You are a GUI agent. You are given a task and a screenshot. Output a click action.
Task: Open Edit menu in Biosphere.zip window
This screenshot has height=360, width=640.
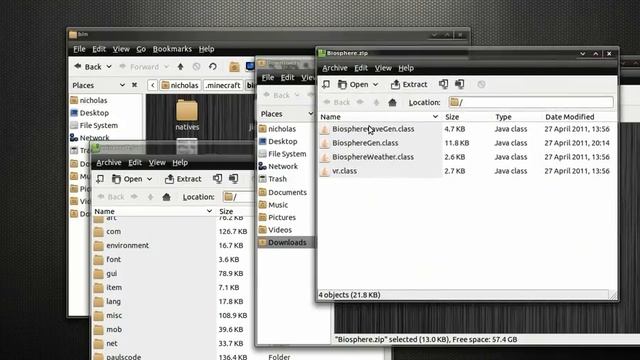pyautogui.click(x=361, y=68)
